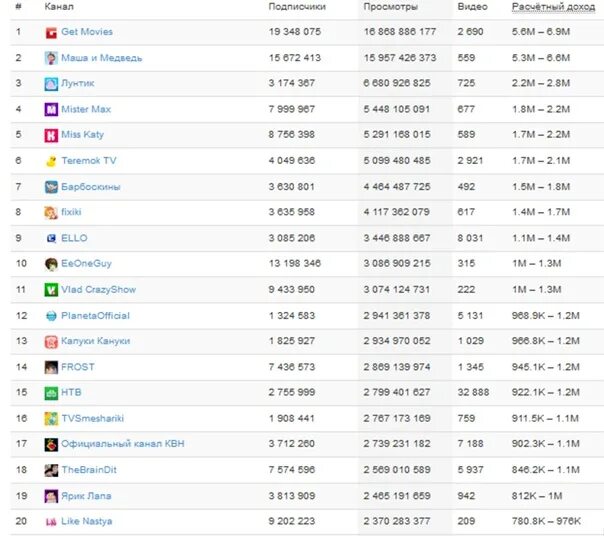Click the FROST channel avatar
604x536 pixels.
51,368
